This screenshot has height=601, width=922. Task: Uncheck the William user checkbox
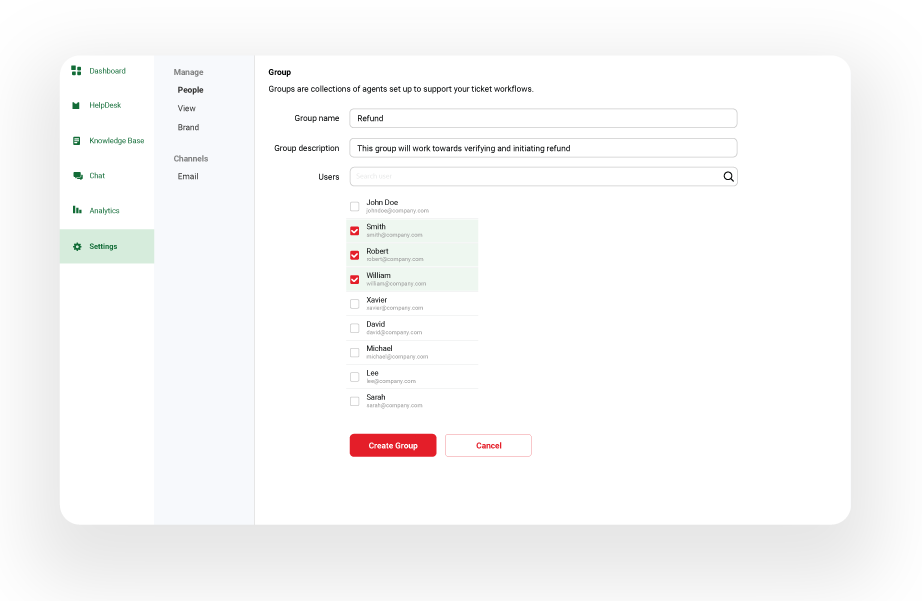(355, 280)
